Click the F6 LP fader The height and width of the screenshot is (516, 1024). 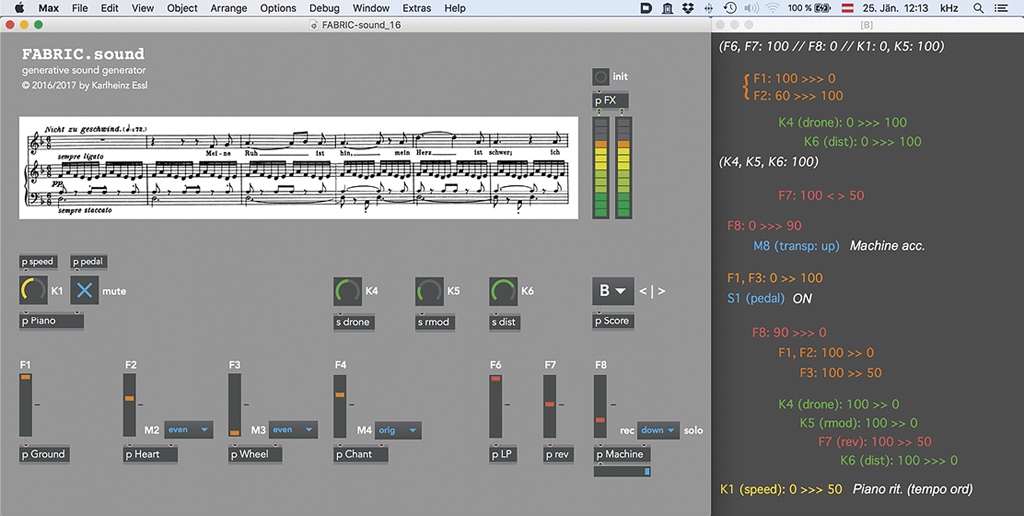496,405
